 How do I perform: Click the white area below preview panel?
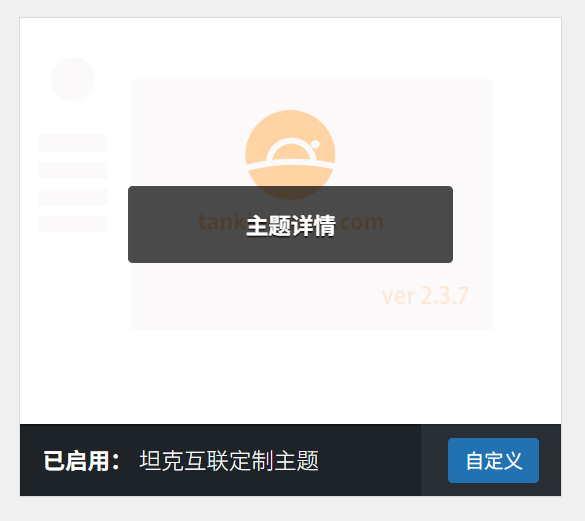point(290,377)
